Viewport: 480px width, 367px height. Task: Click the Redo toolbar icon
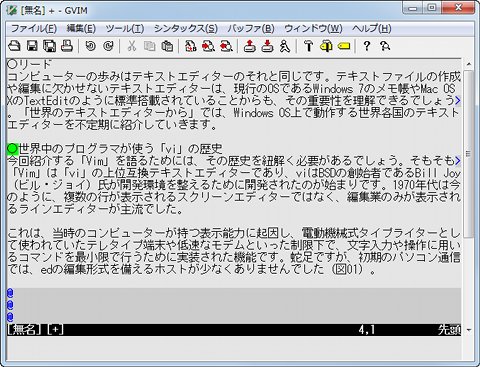coord(108,46)
